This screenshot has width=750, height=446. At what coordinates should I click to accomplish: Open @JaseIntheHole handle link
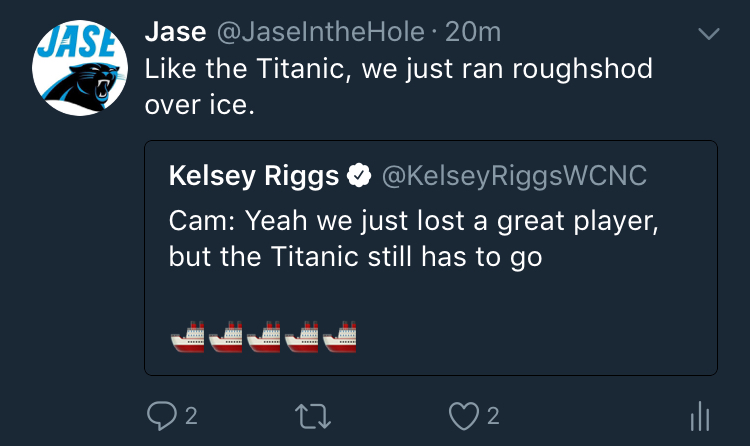[x=320, y=32]
